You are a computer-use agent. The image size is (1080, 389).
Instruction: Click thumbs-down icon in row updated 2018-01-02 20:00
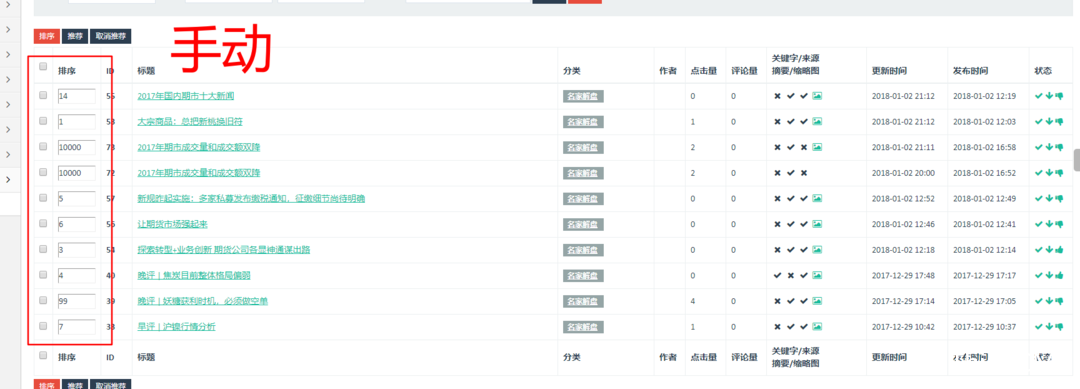1059,173
